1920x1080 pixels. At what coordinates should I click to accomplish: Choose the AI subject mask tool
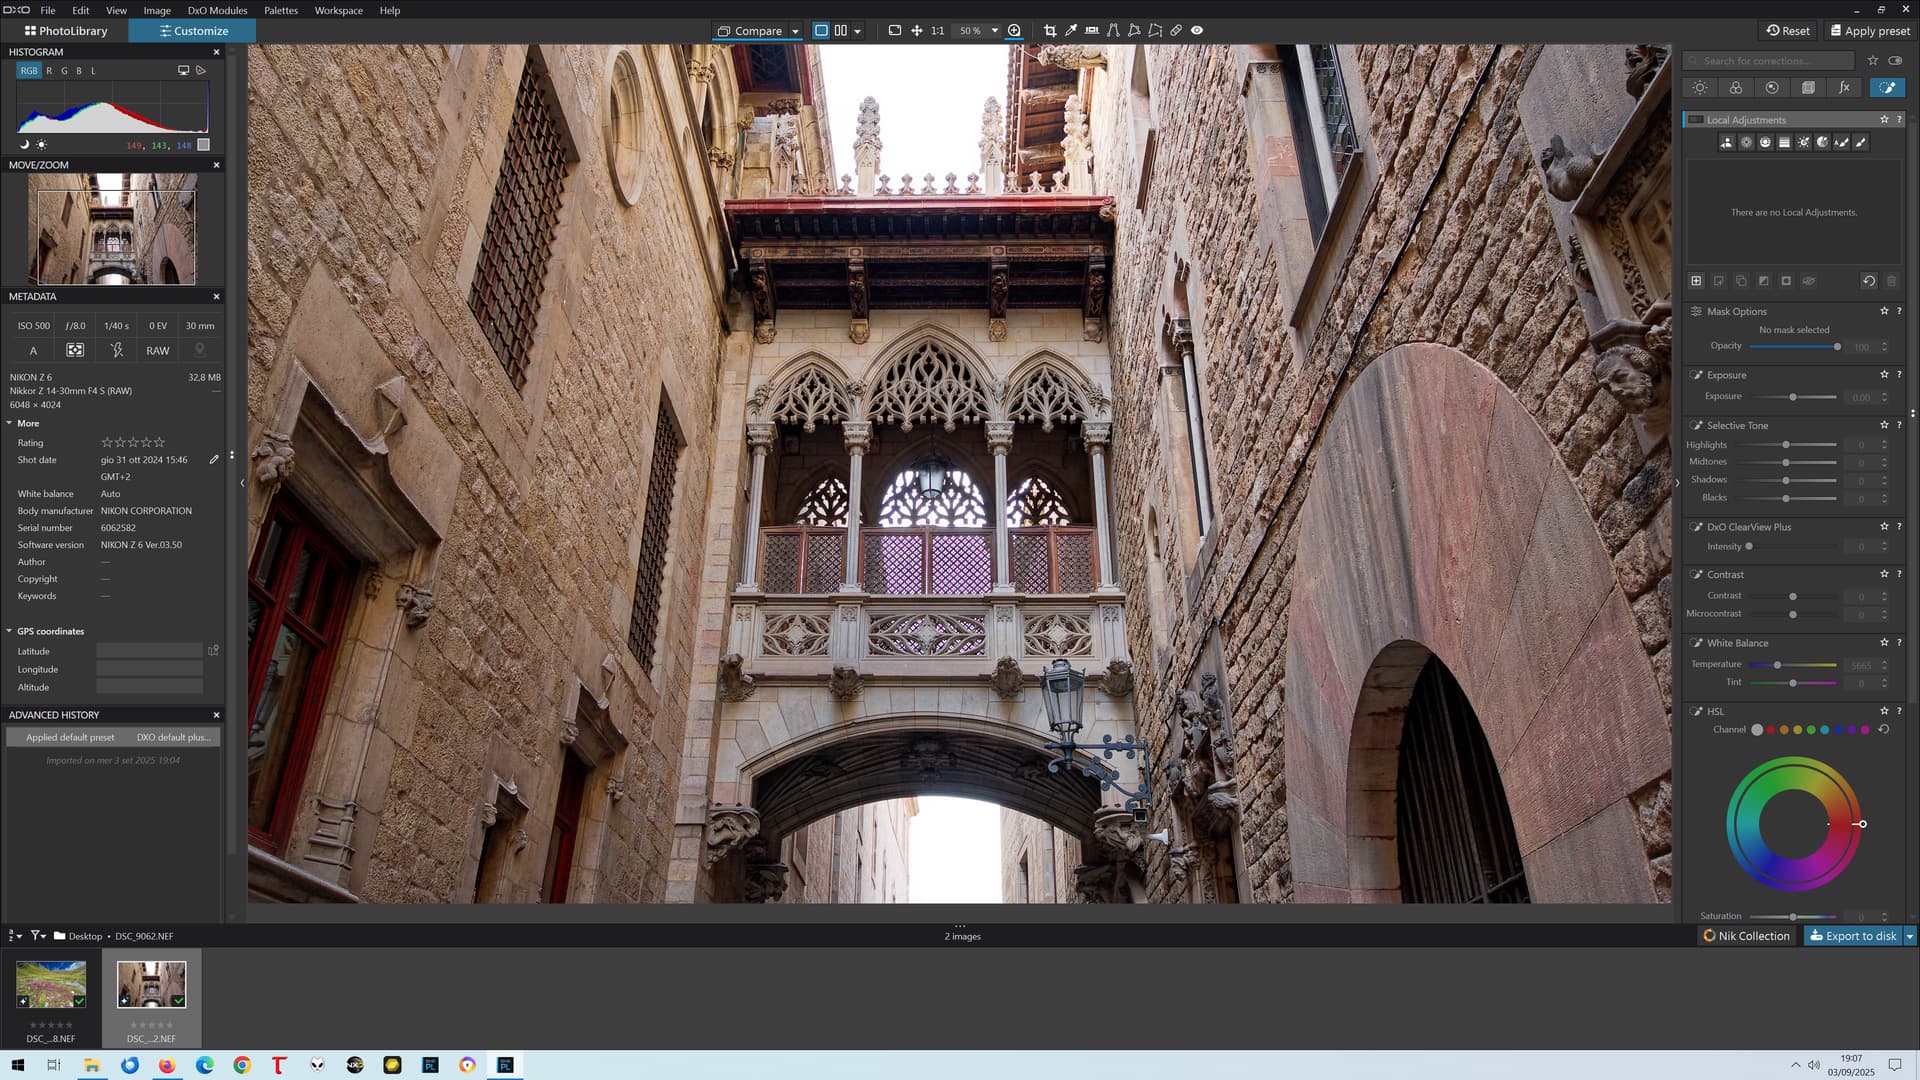(1726, 143)
